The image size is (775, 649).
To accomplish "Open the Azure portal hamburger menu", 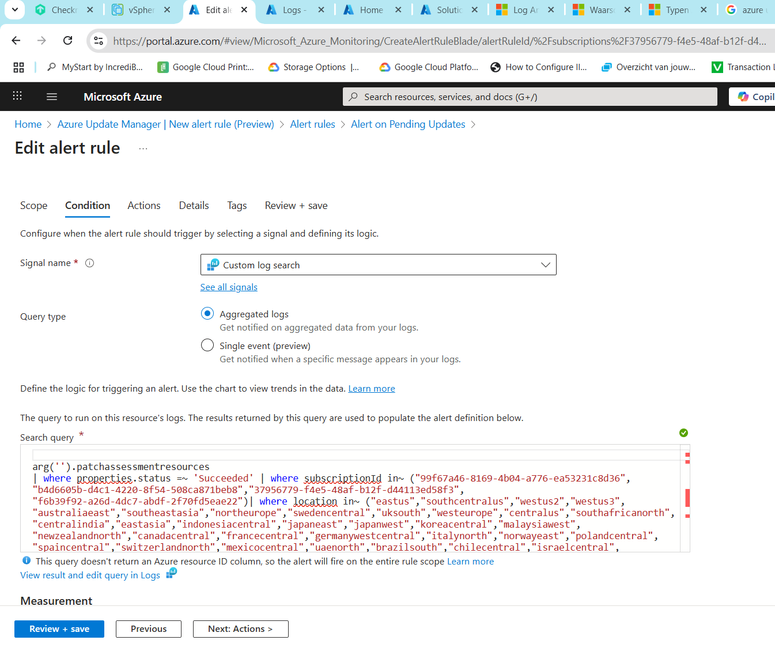I will click(x=51, y=96).
